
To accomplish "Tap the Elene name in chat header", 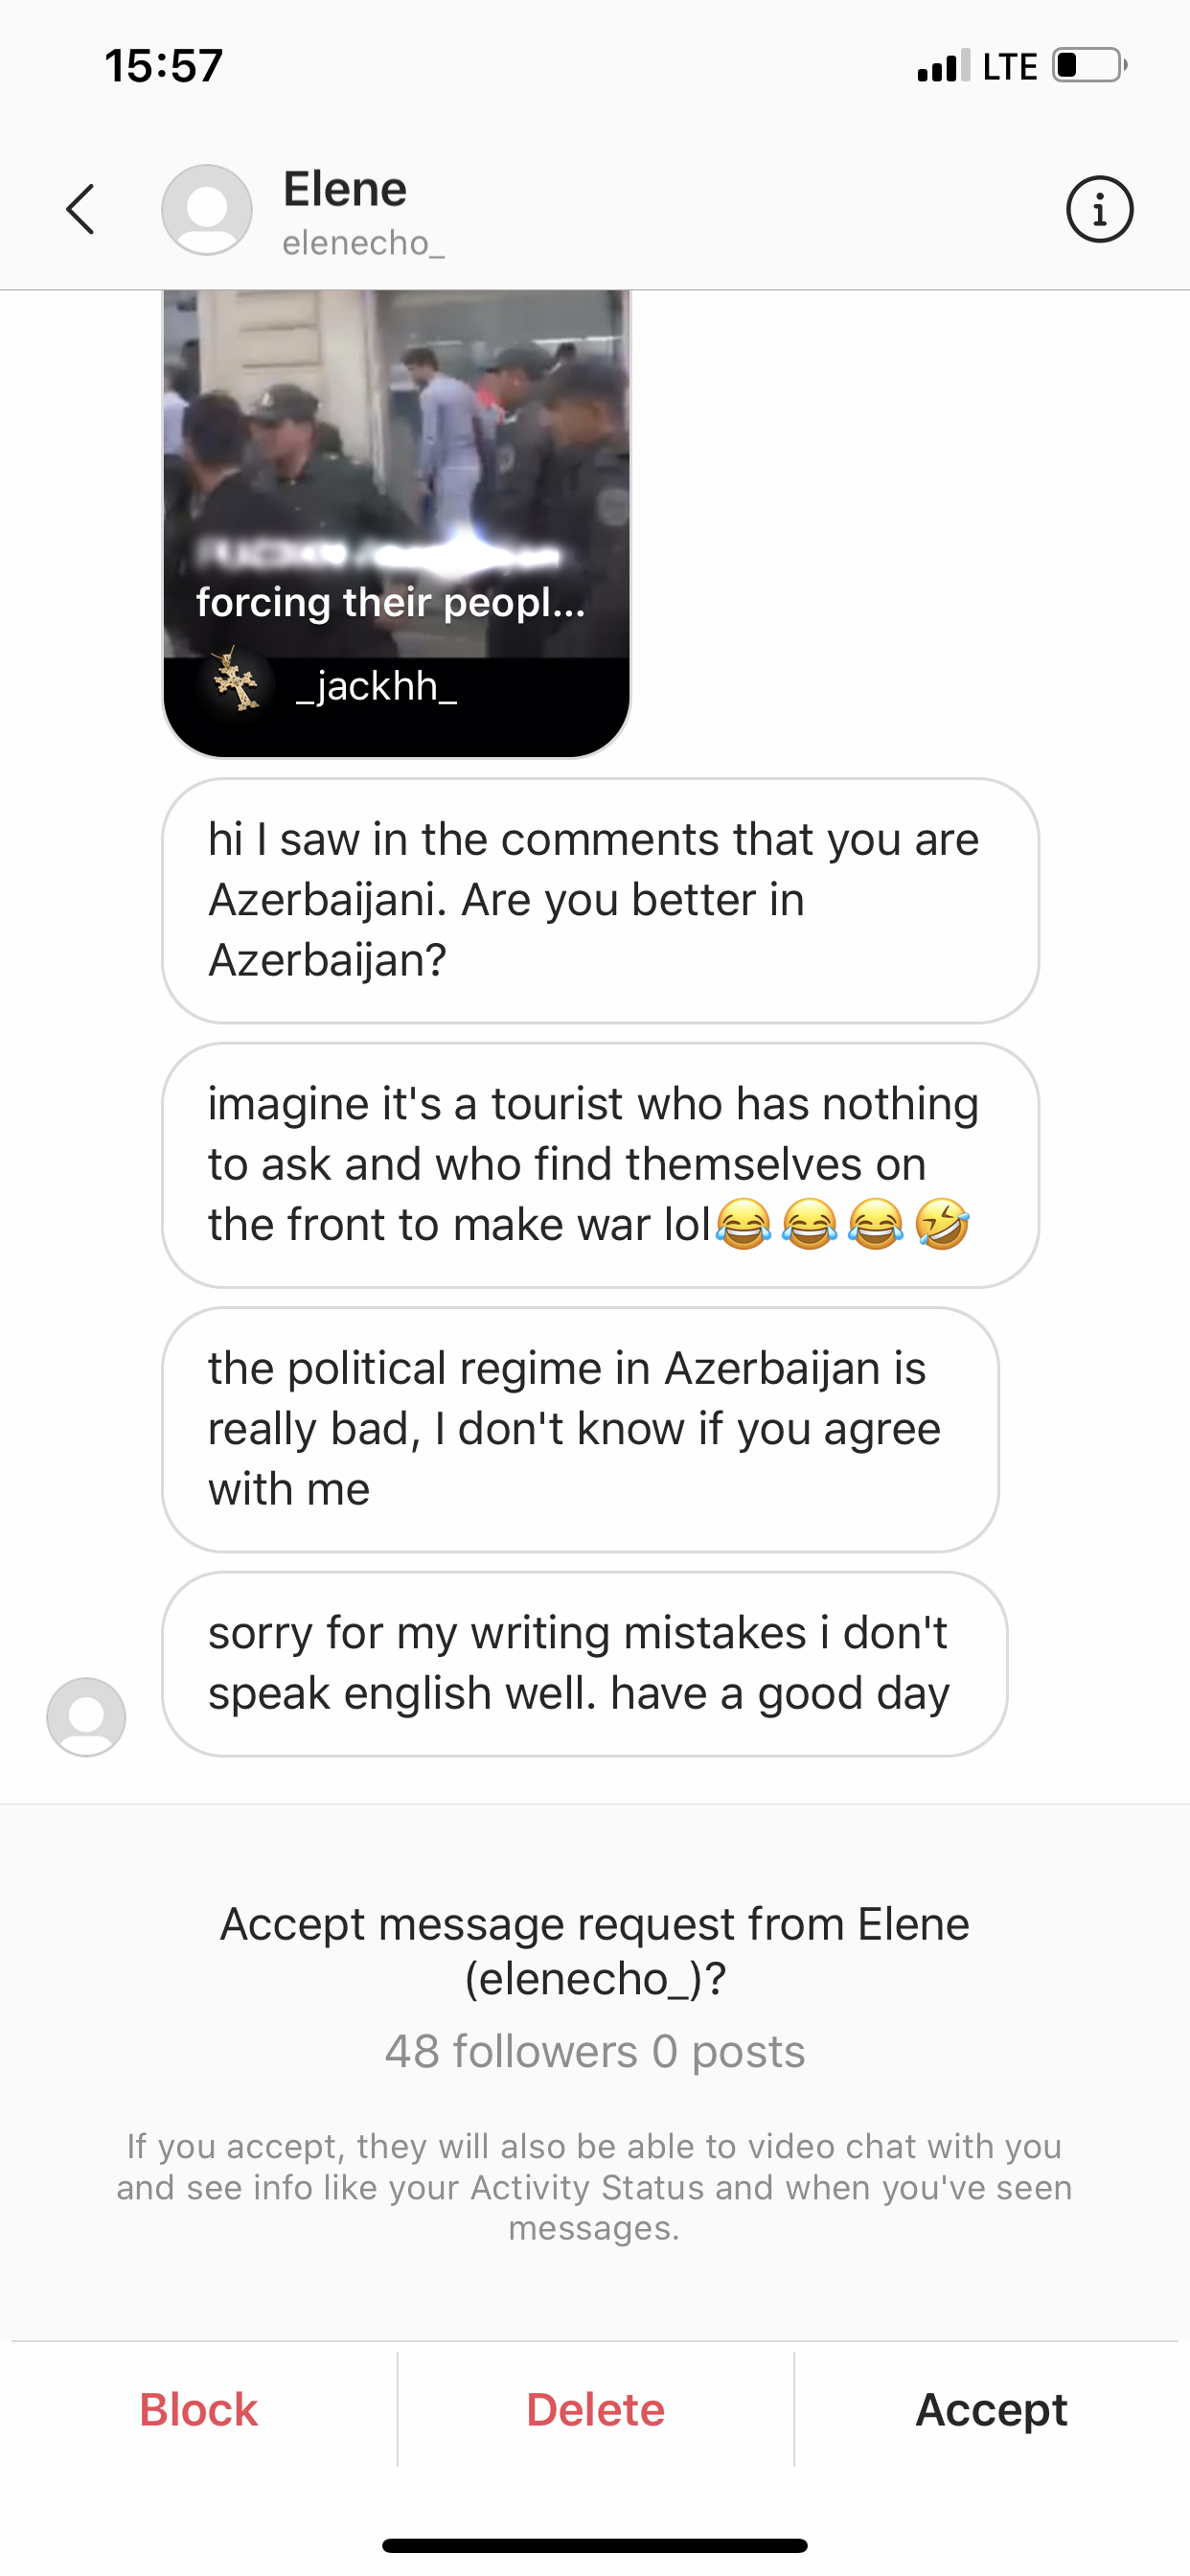I will (x=345, y=189).
